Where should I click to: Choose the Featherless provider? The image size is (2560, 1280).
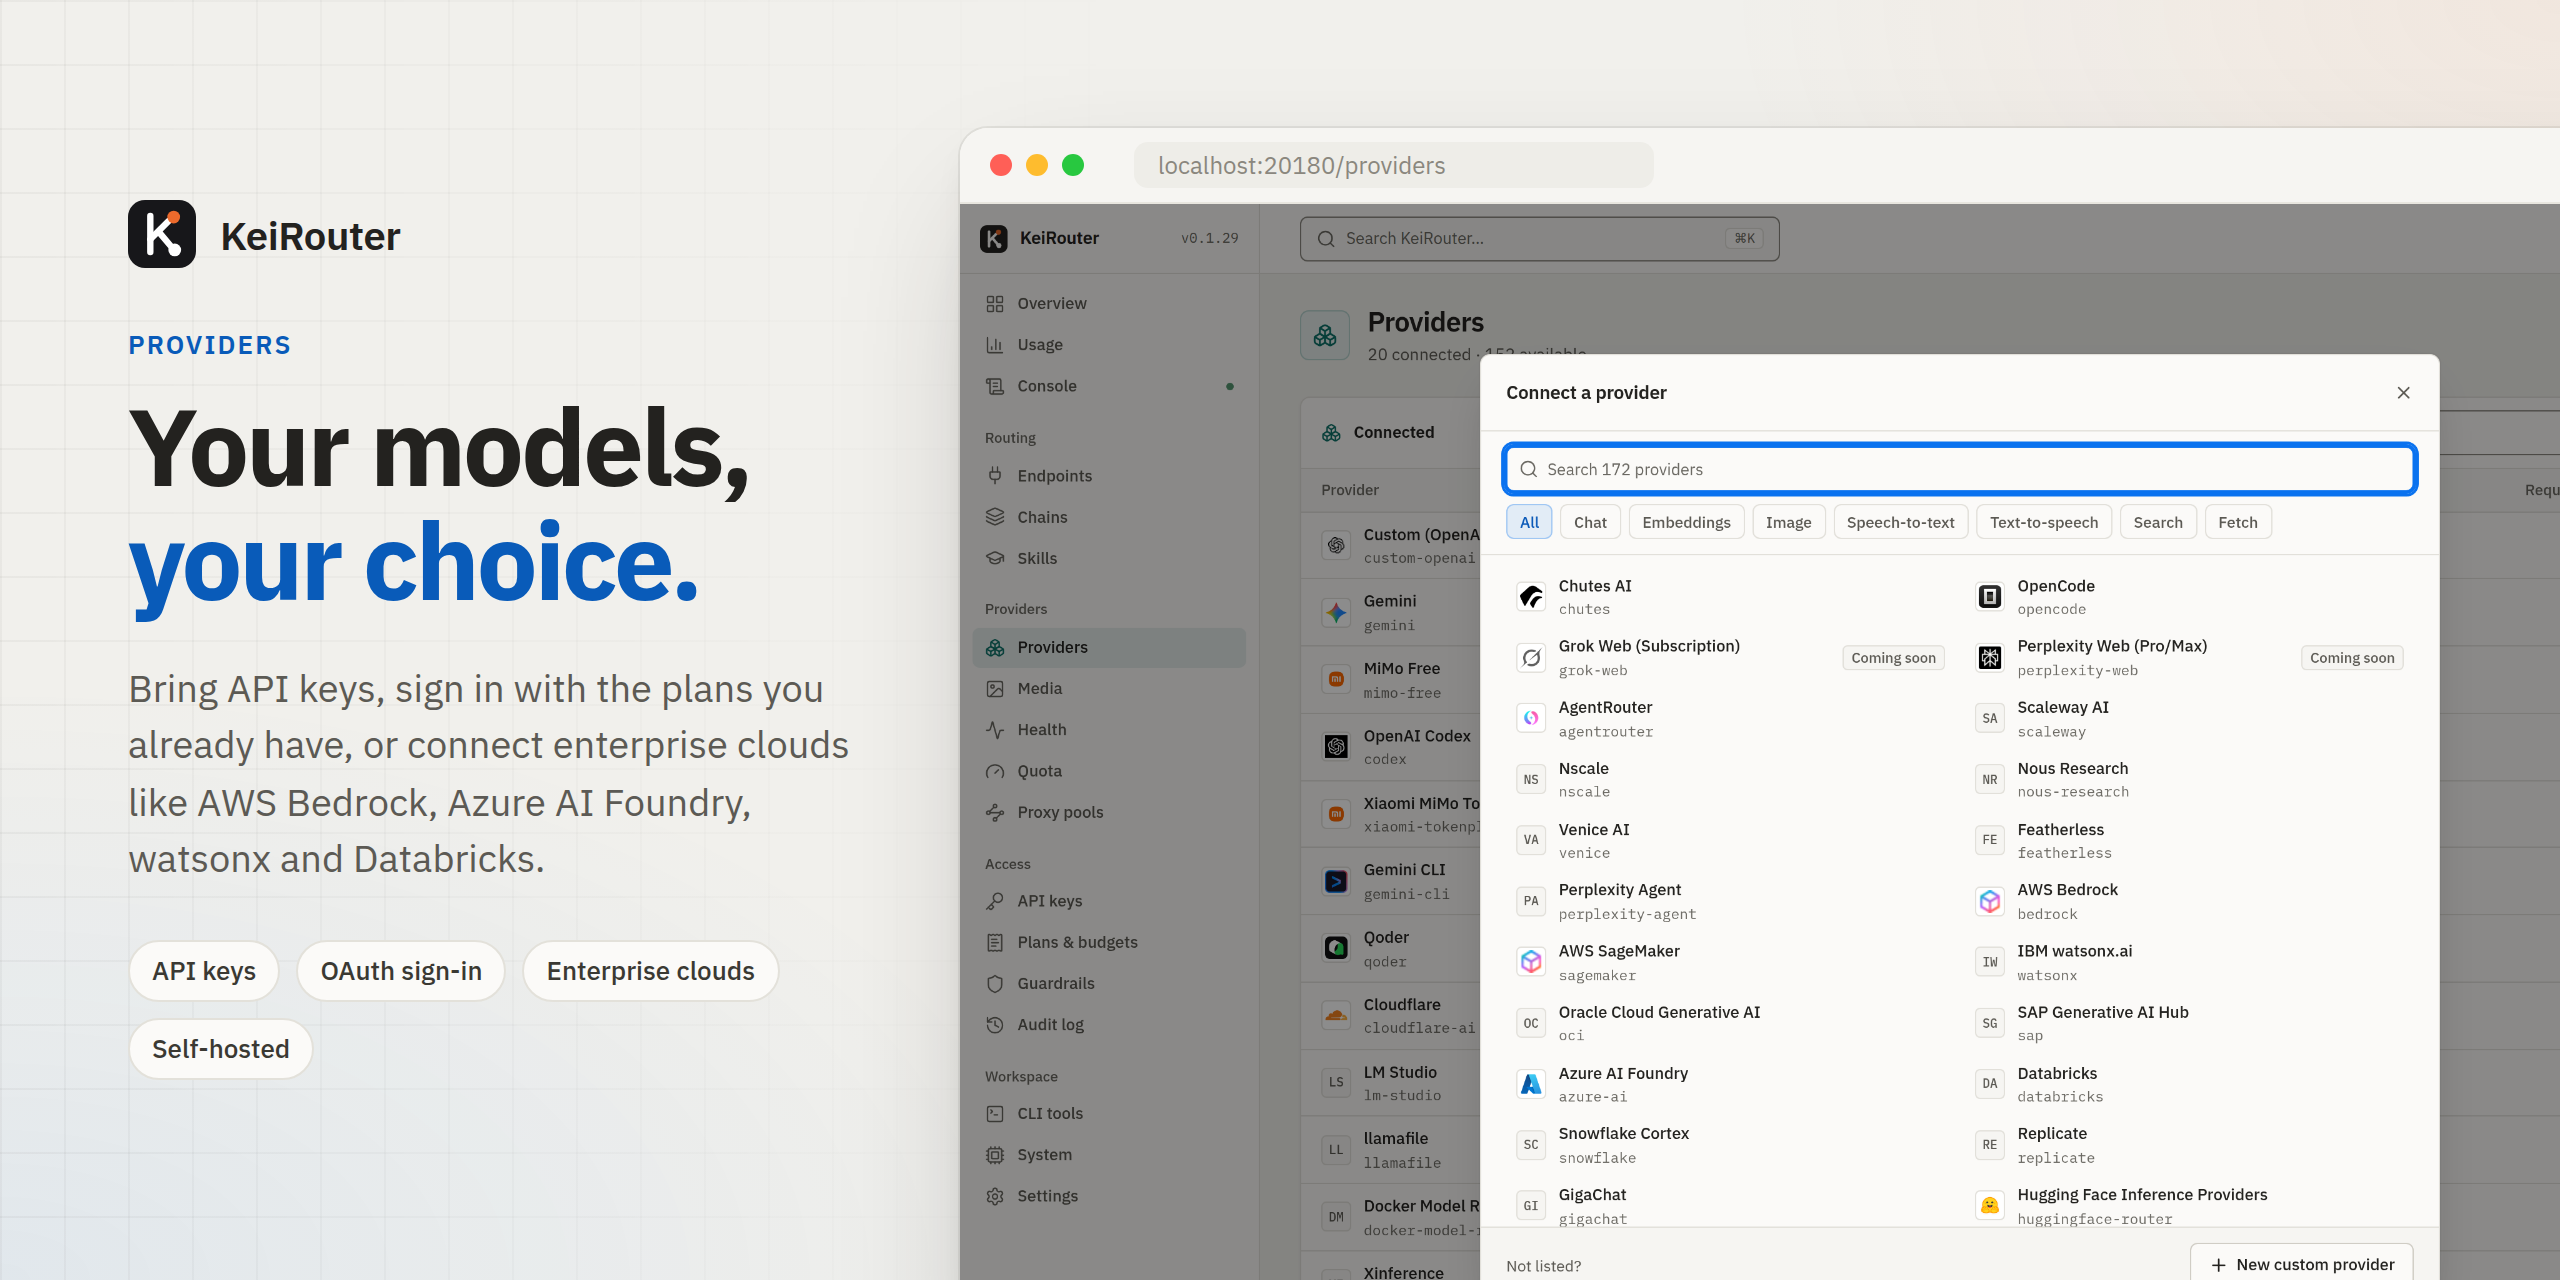2189,841
